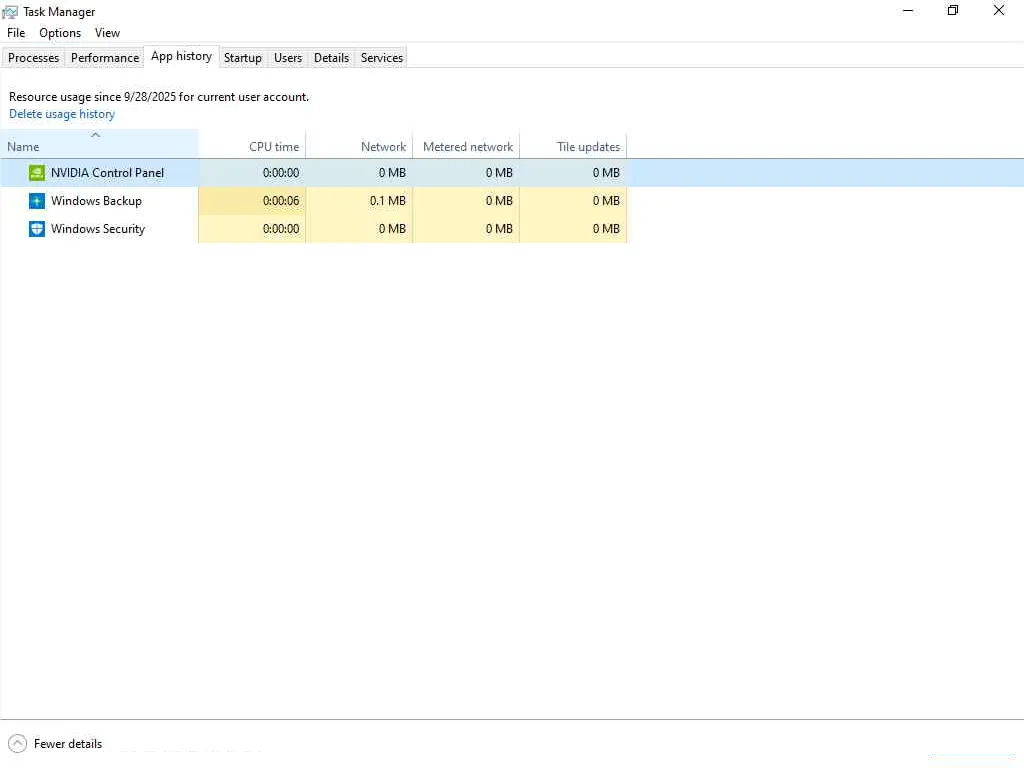Click the NVIDIA Control Panel app icon
Viewport: 1024px width, 768px height.
pyautogui.click(x=37, y=173)
